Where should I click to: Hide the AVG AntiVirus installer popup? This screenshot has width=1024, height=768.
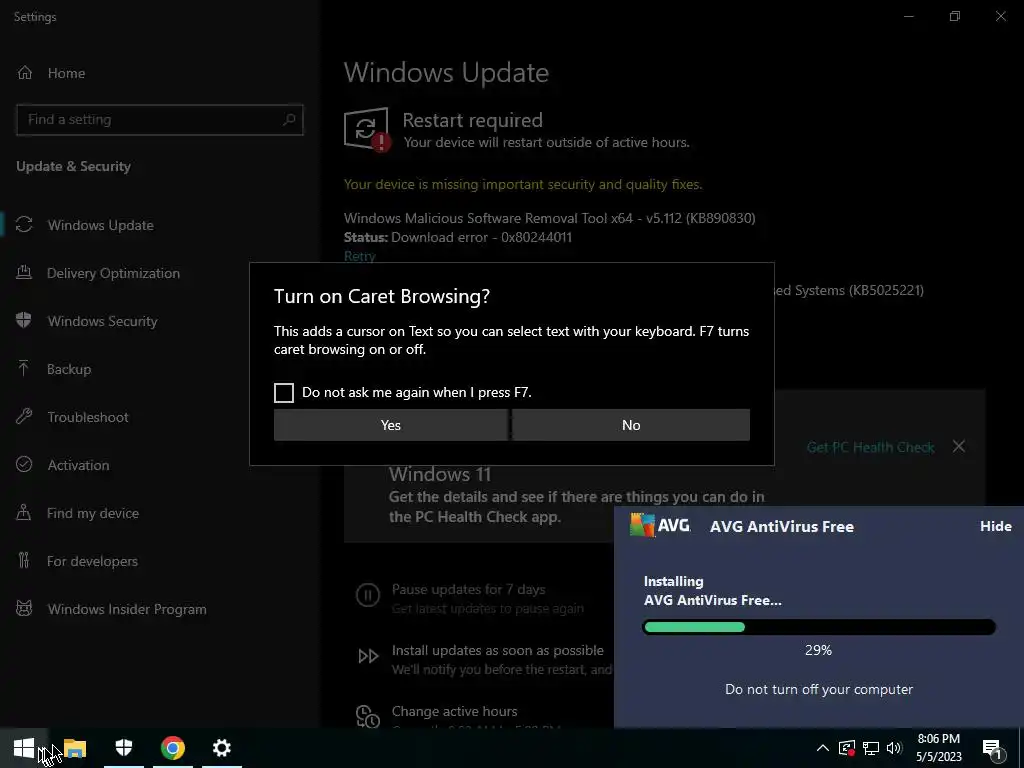coord(995,526)
